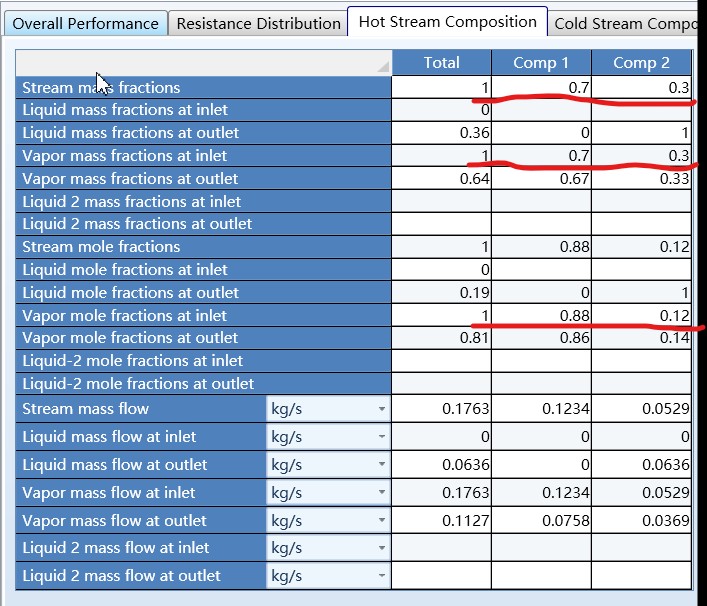Open Vapor mass flow at outlet units
707x606 pixels.
click(381, 521)
